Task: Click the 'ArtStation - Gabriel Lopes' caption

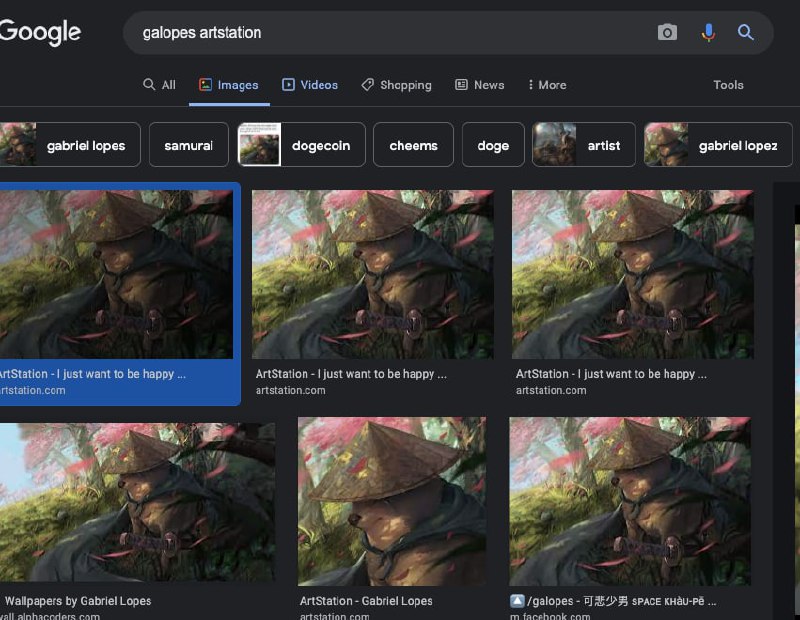Action: 366,601
